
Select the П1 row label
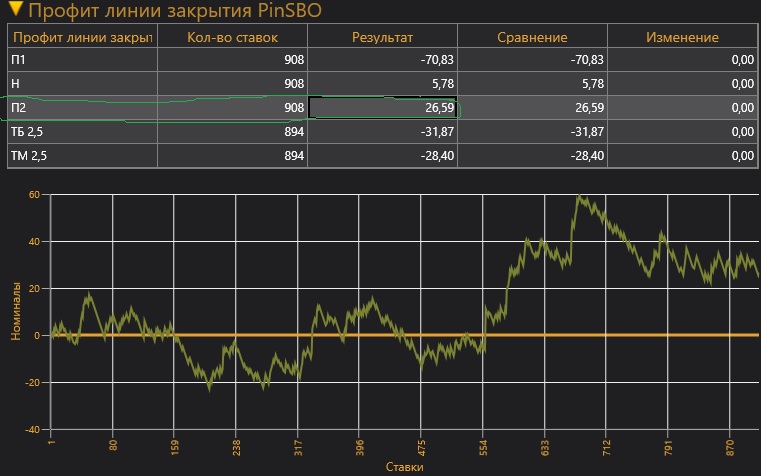20,61
